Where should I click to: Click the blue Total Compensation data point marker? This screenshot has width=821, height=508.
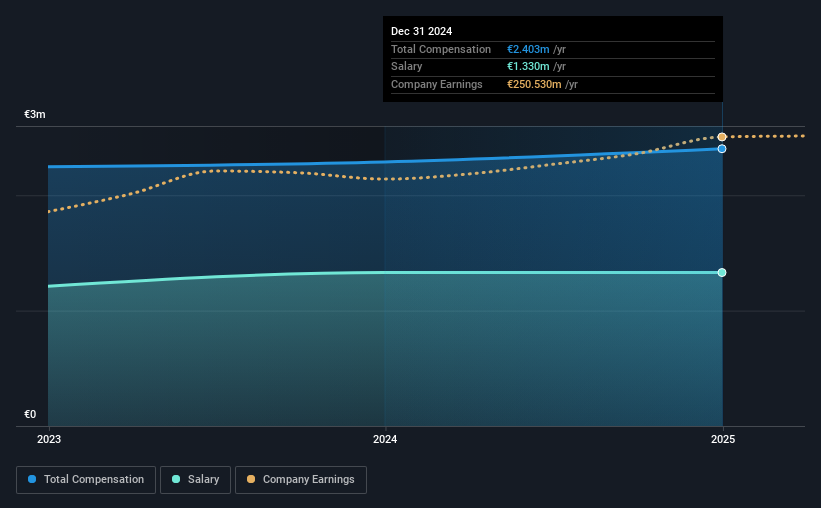coord(722,149)
